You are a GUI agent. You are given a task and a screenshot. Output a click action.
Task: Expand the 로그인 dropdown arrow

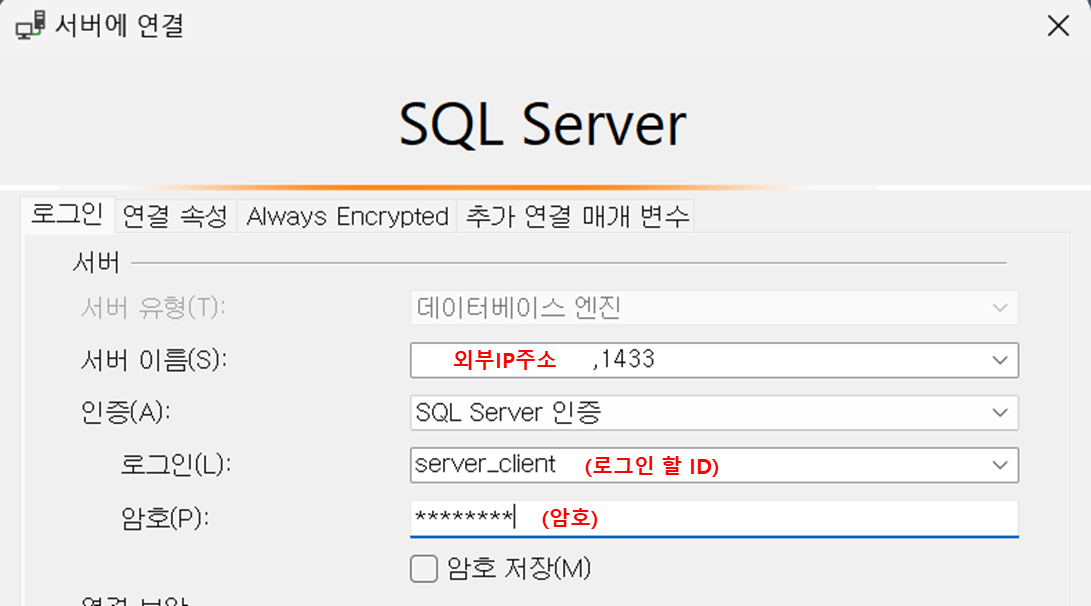point(1000,465)
